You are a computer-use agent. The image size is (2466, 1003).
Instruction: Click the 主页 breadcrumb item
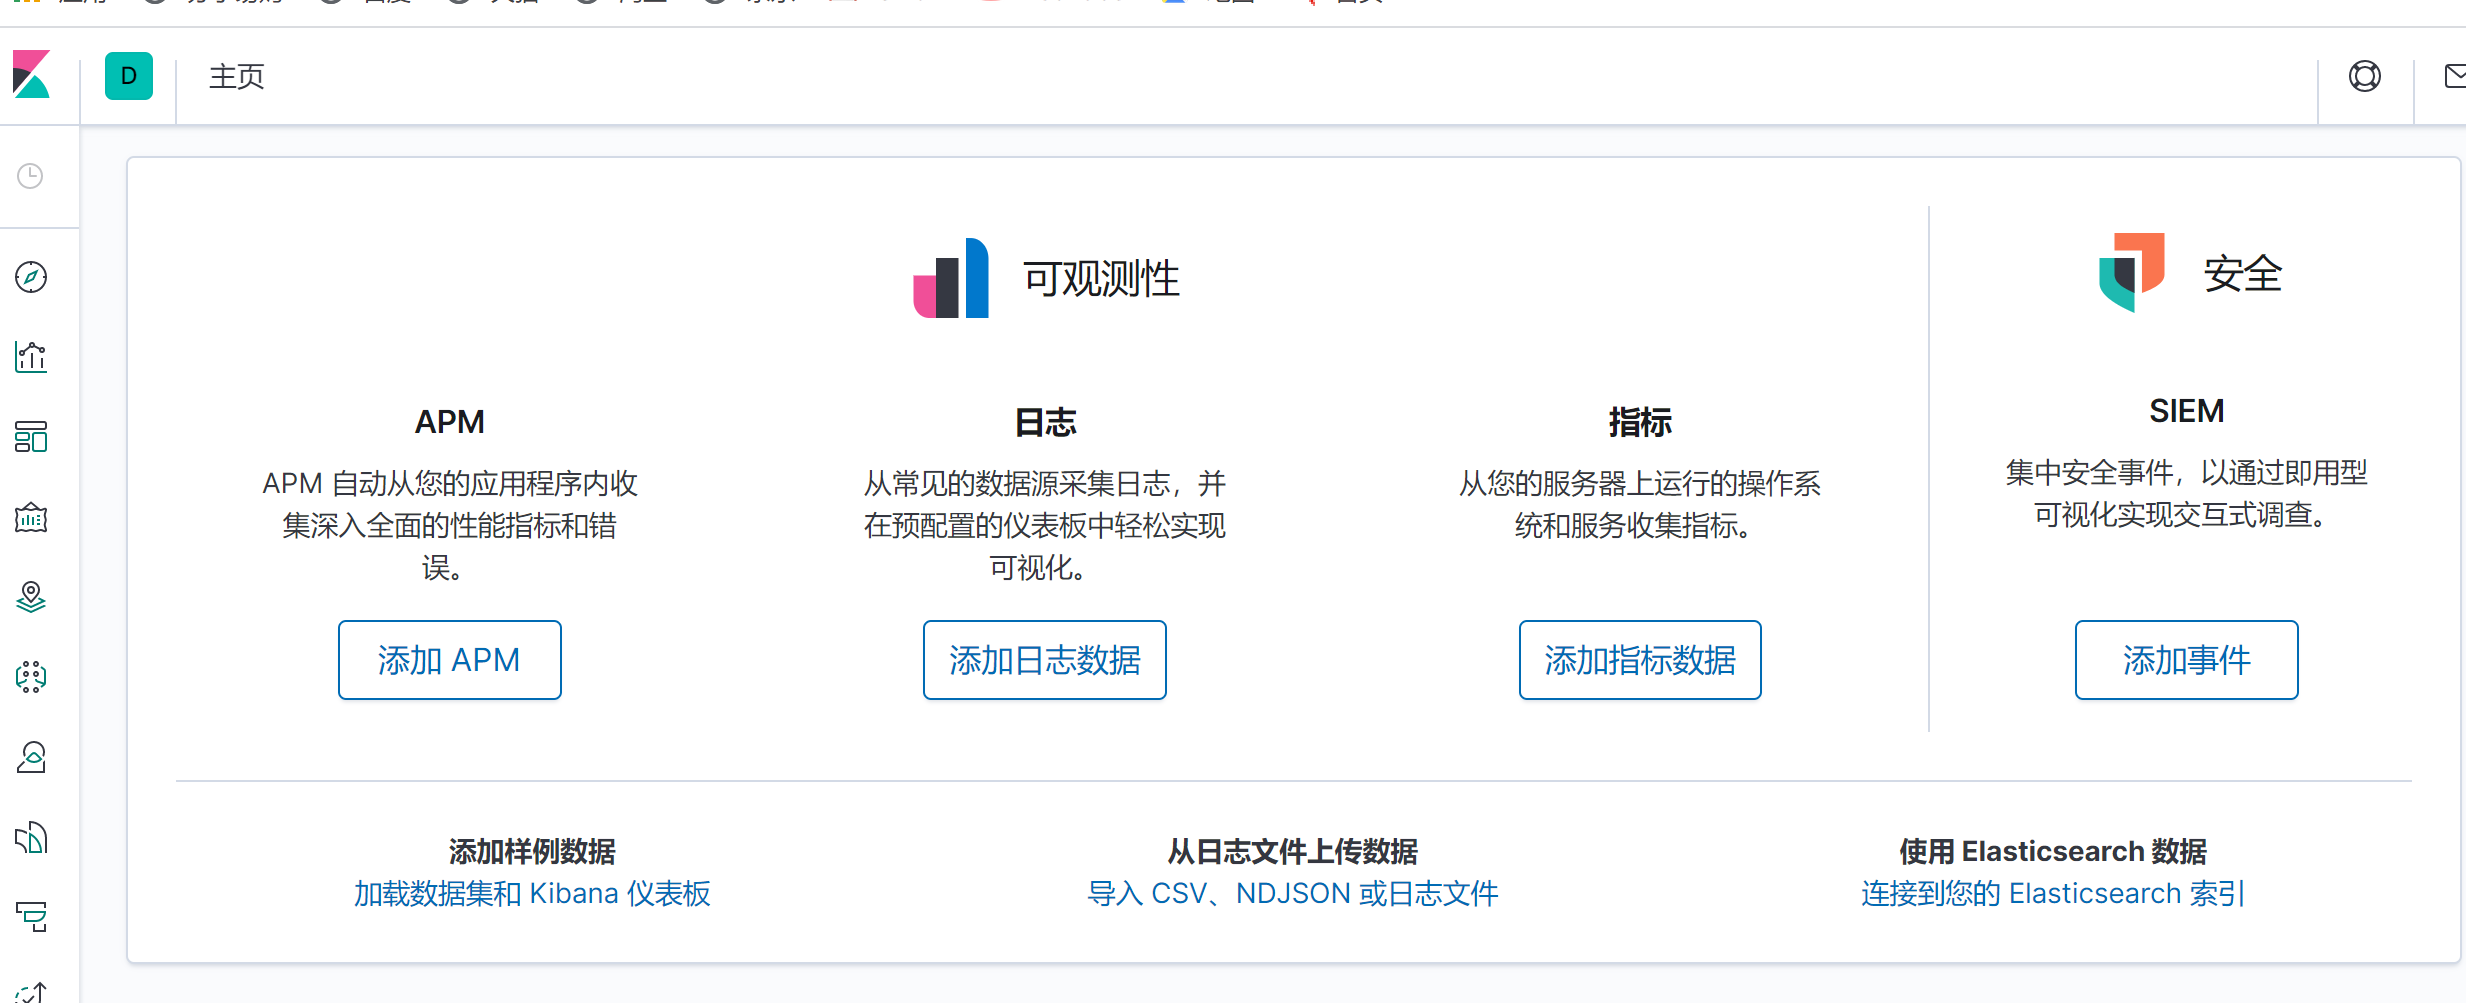click(x=236, y=77)
